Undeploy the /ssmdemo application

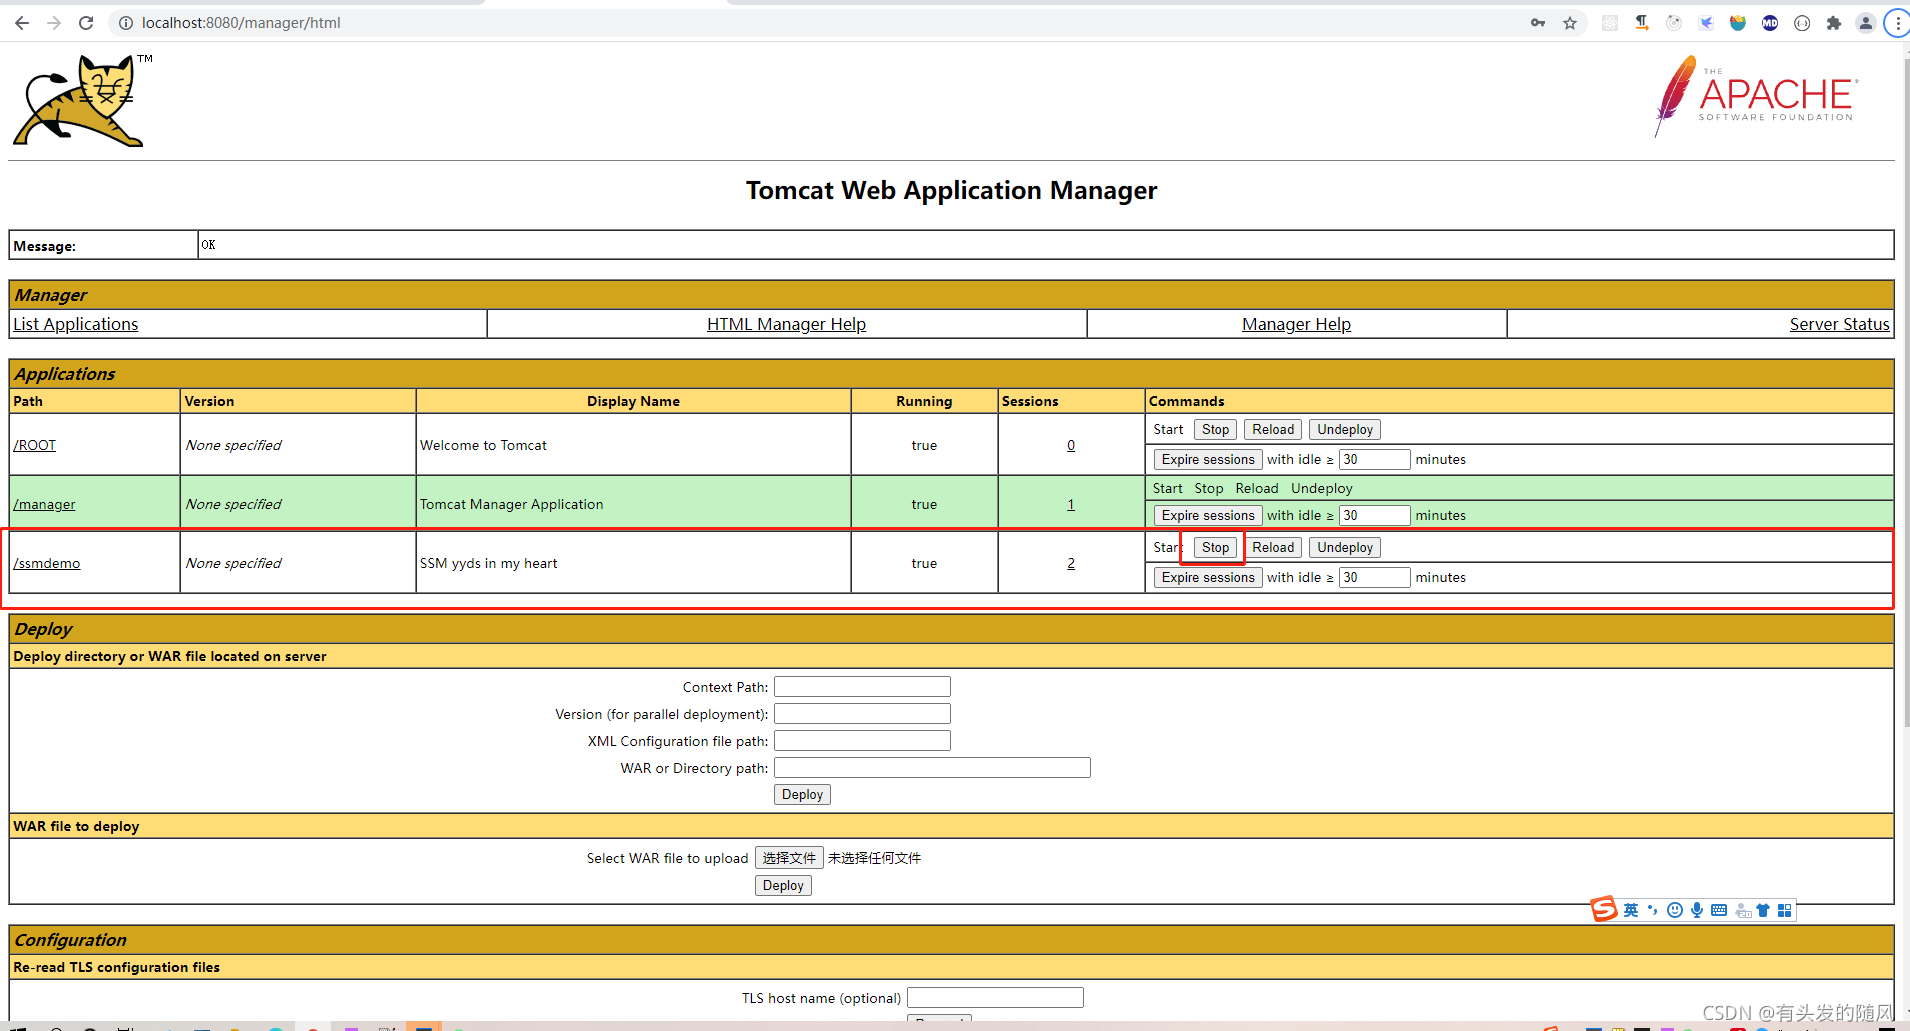1345,547
